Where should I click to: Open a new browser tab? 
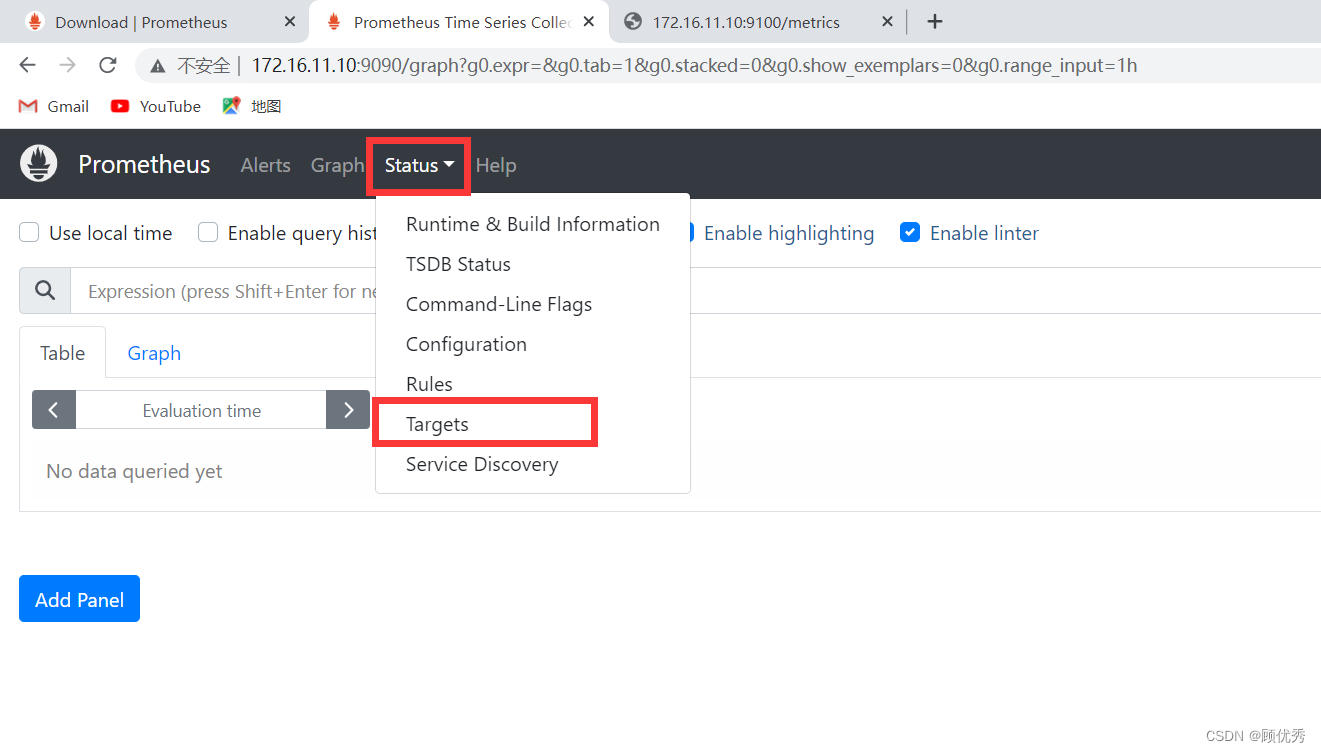934,21
